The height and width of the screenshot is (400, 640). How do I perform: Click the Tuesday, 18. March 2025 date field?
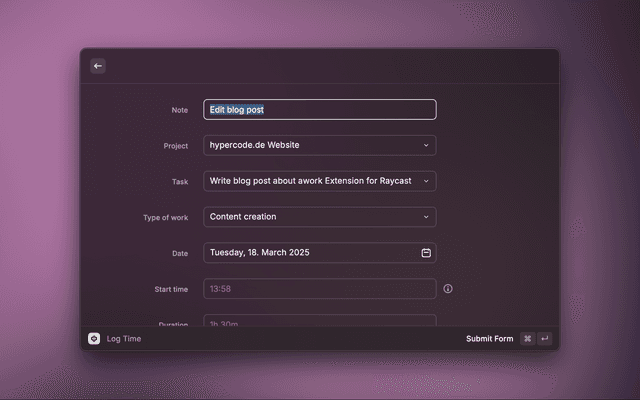[310, 253]
